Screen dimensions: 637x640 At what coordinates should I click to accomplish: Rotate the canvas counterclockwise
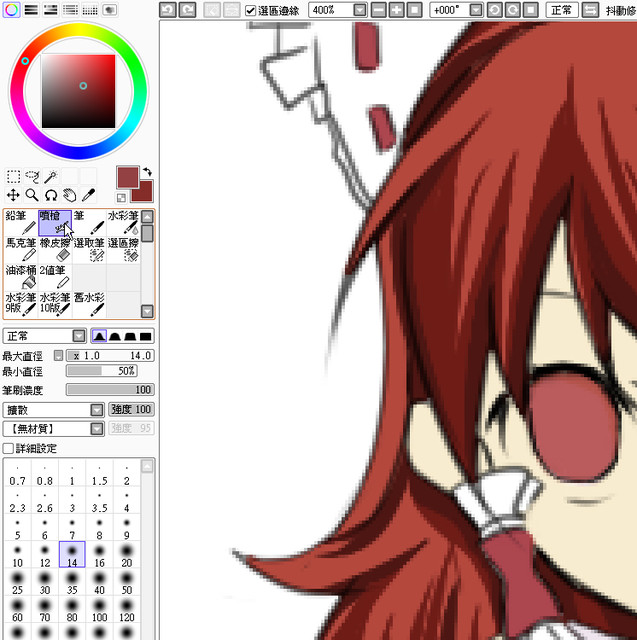[x=495, y=10]
